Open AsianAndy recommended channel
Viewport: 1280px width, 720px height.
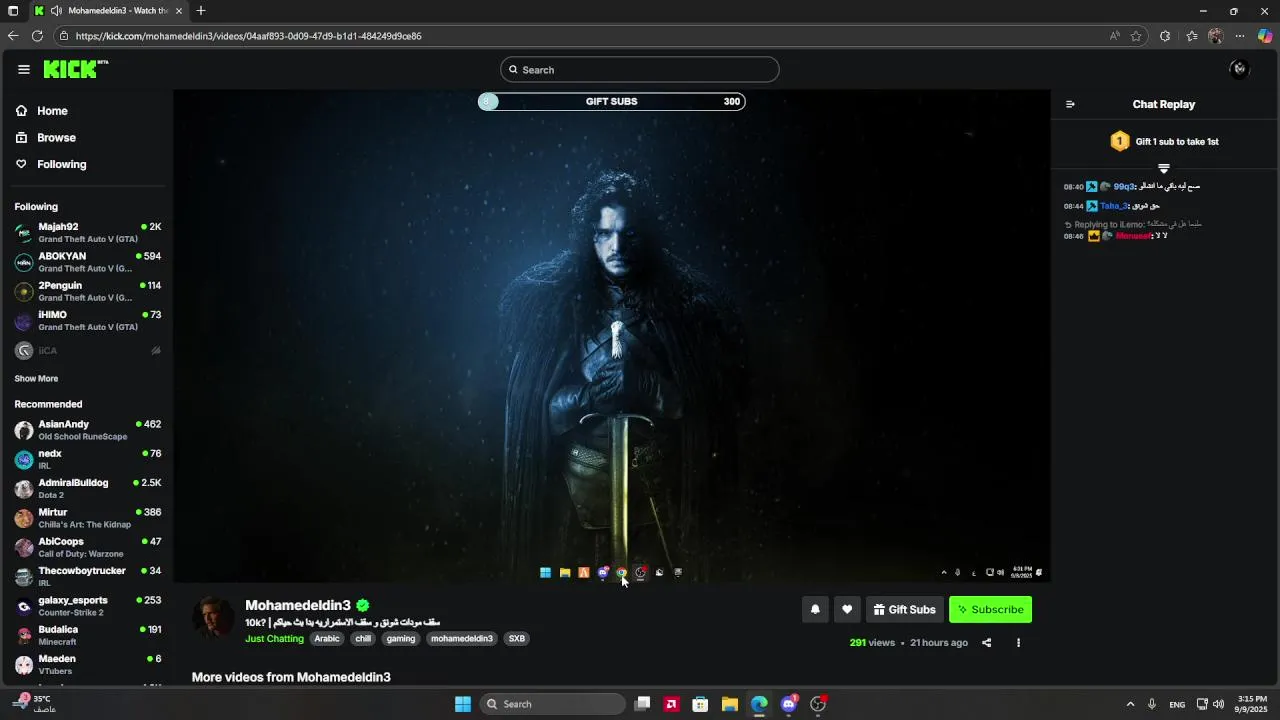[x=88, y=430]
